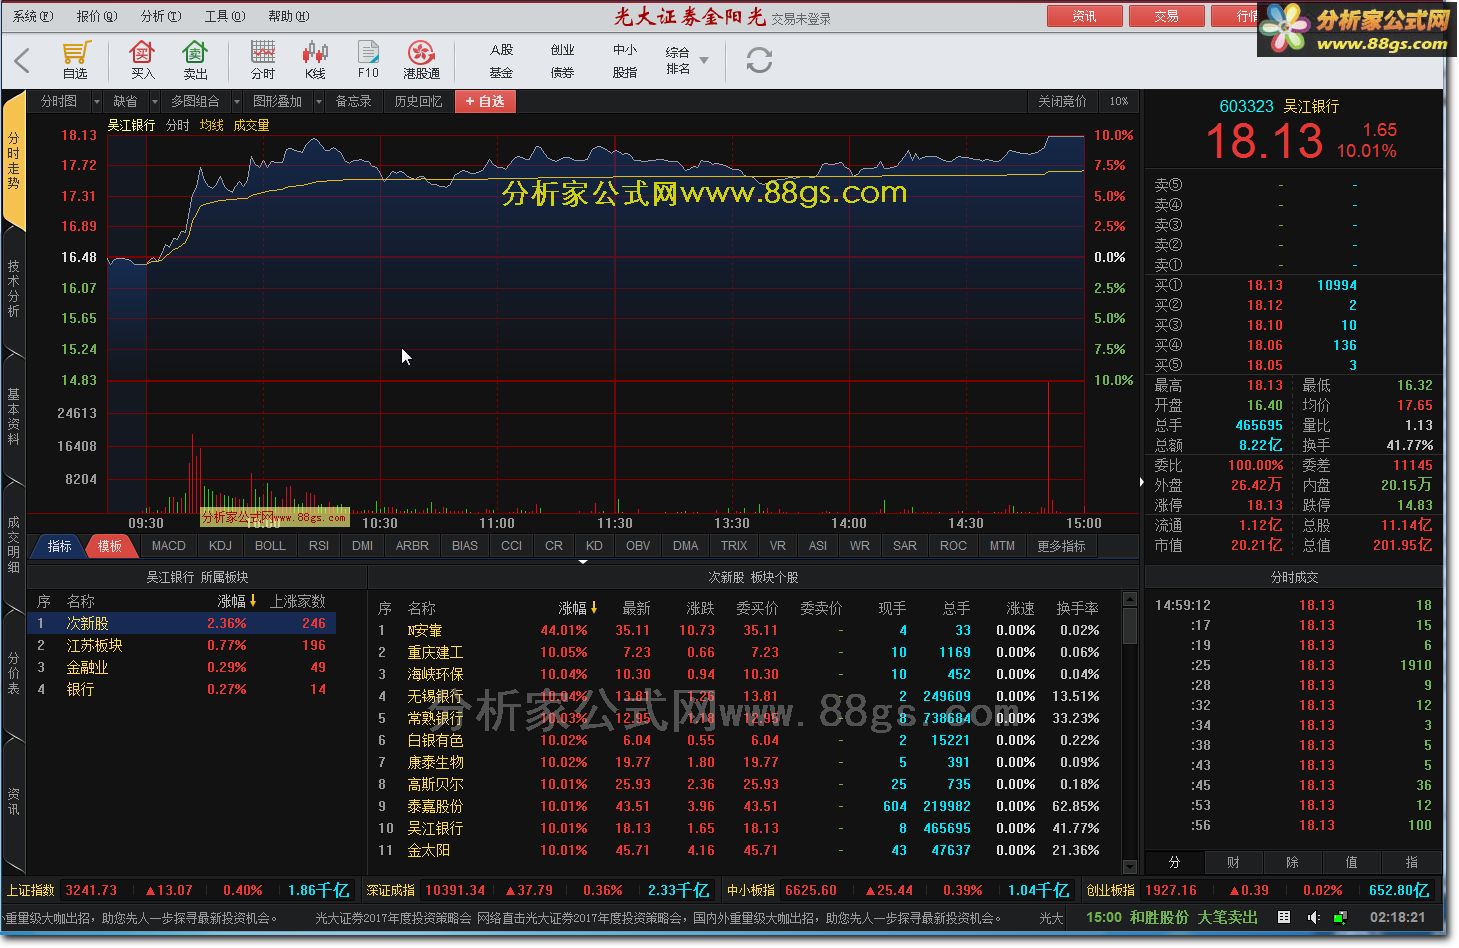This screenshot has width=1459, height=948.
Task: Switch to the 财 tab under 分时成交
Action: (x=1233, y=862)
